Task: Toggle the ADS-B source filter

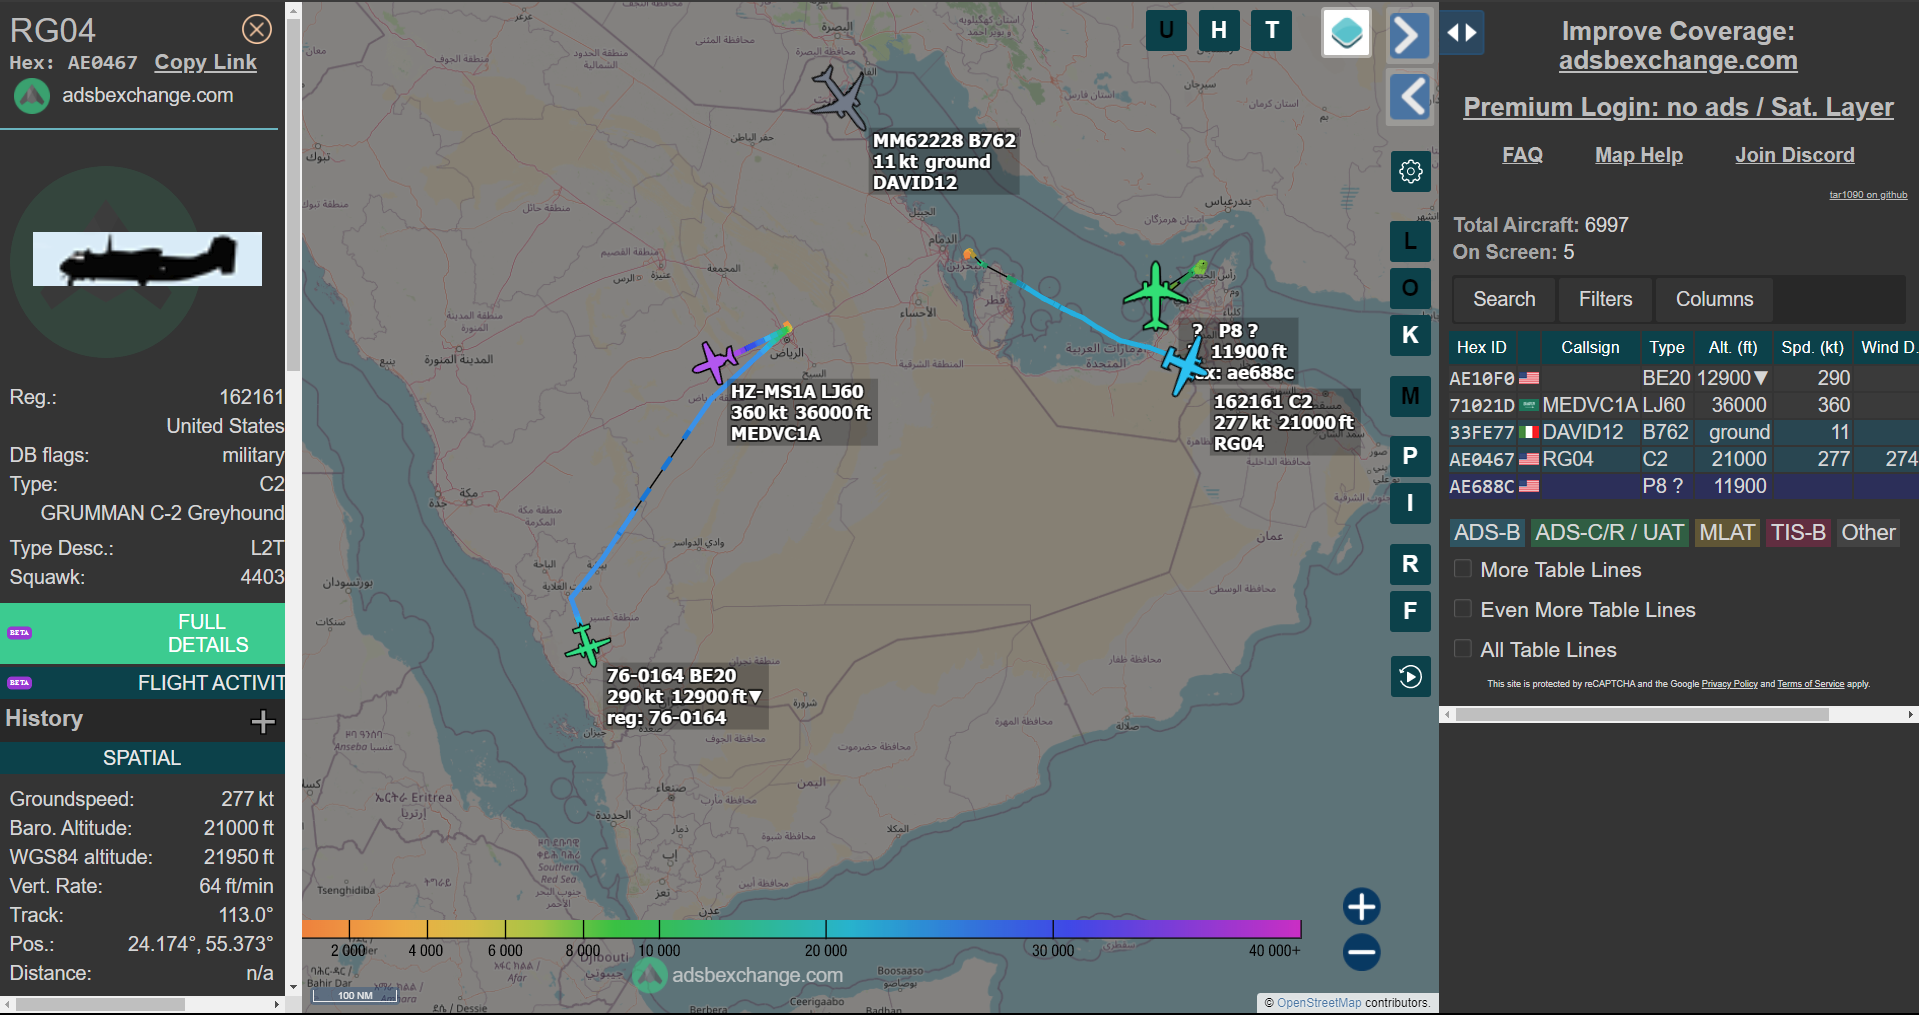Action: coord(1487,533)
